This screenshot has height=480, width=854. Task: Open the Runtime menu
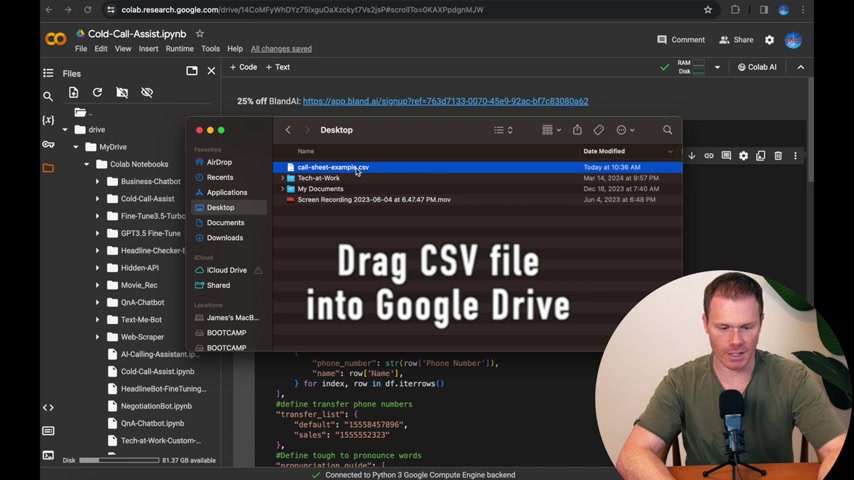pos(179,48)
